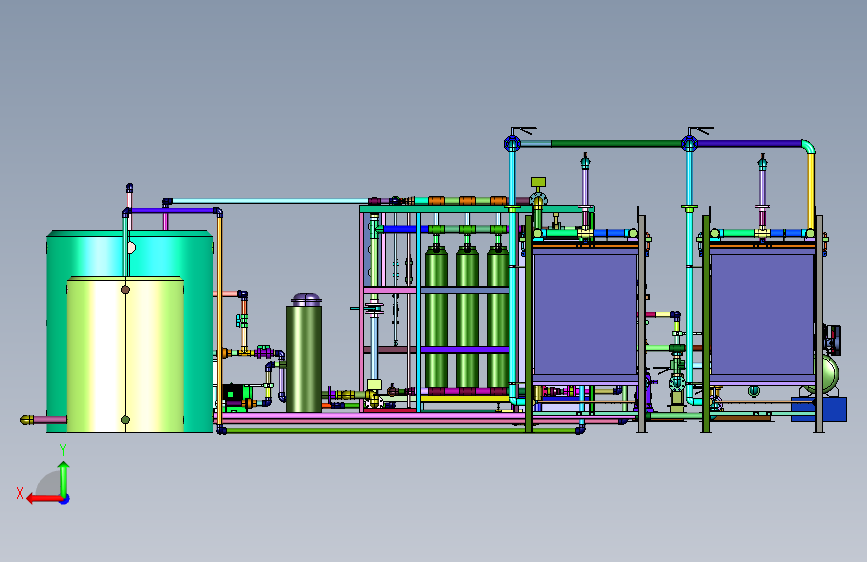Click the left blue overhead pipe tee fitting
The image size is (867, 562).
(x=513, y=144)
